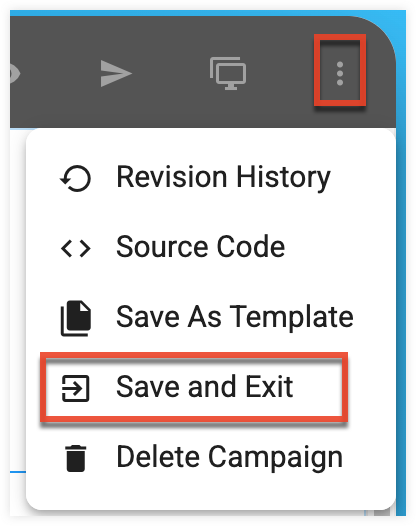Click the angle brackets Source Code icon
416x526 pixels.
(76, 249)
